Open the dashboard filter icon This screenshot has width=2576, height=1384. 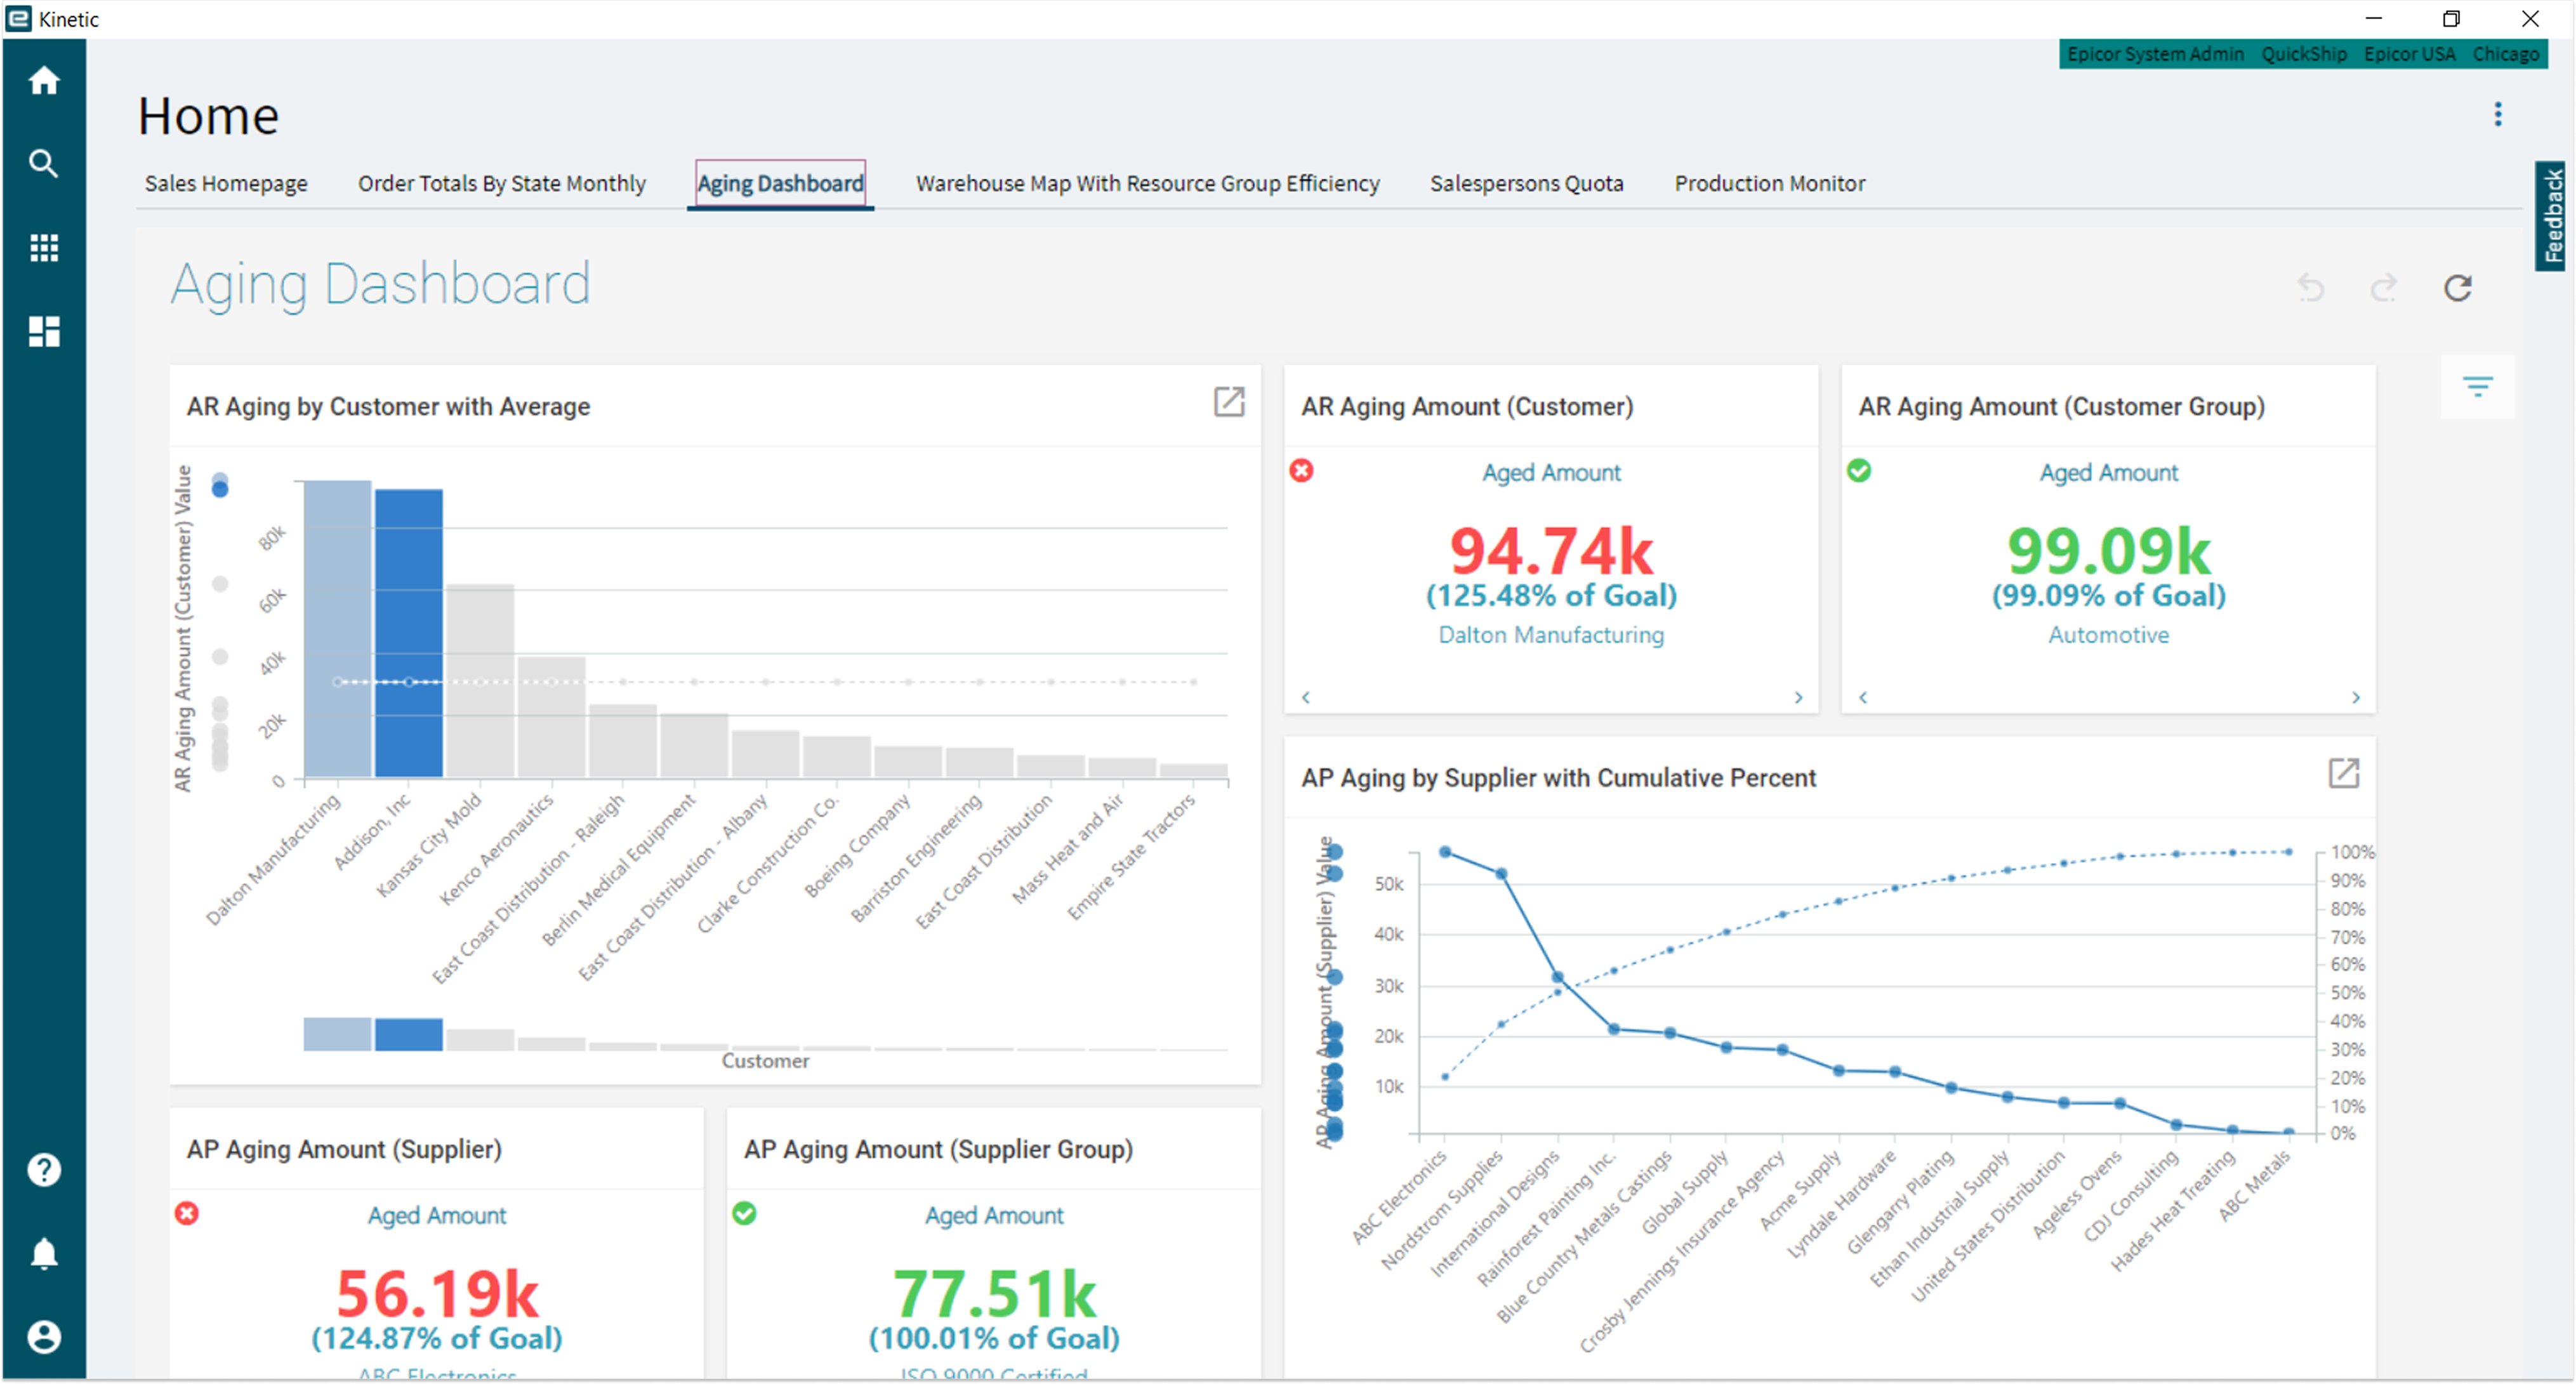click(x=2477, y=386)
